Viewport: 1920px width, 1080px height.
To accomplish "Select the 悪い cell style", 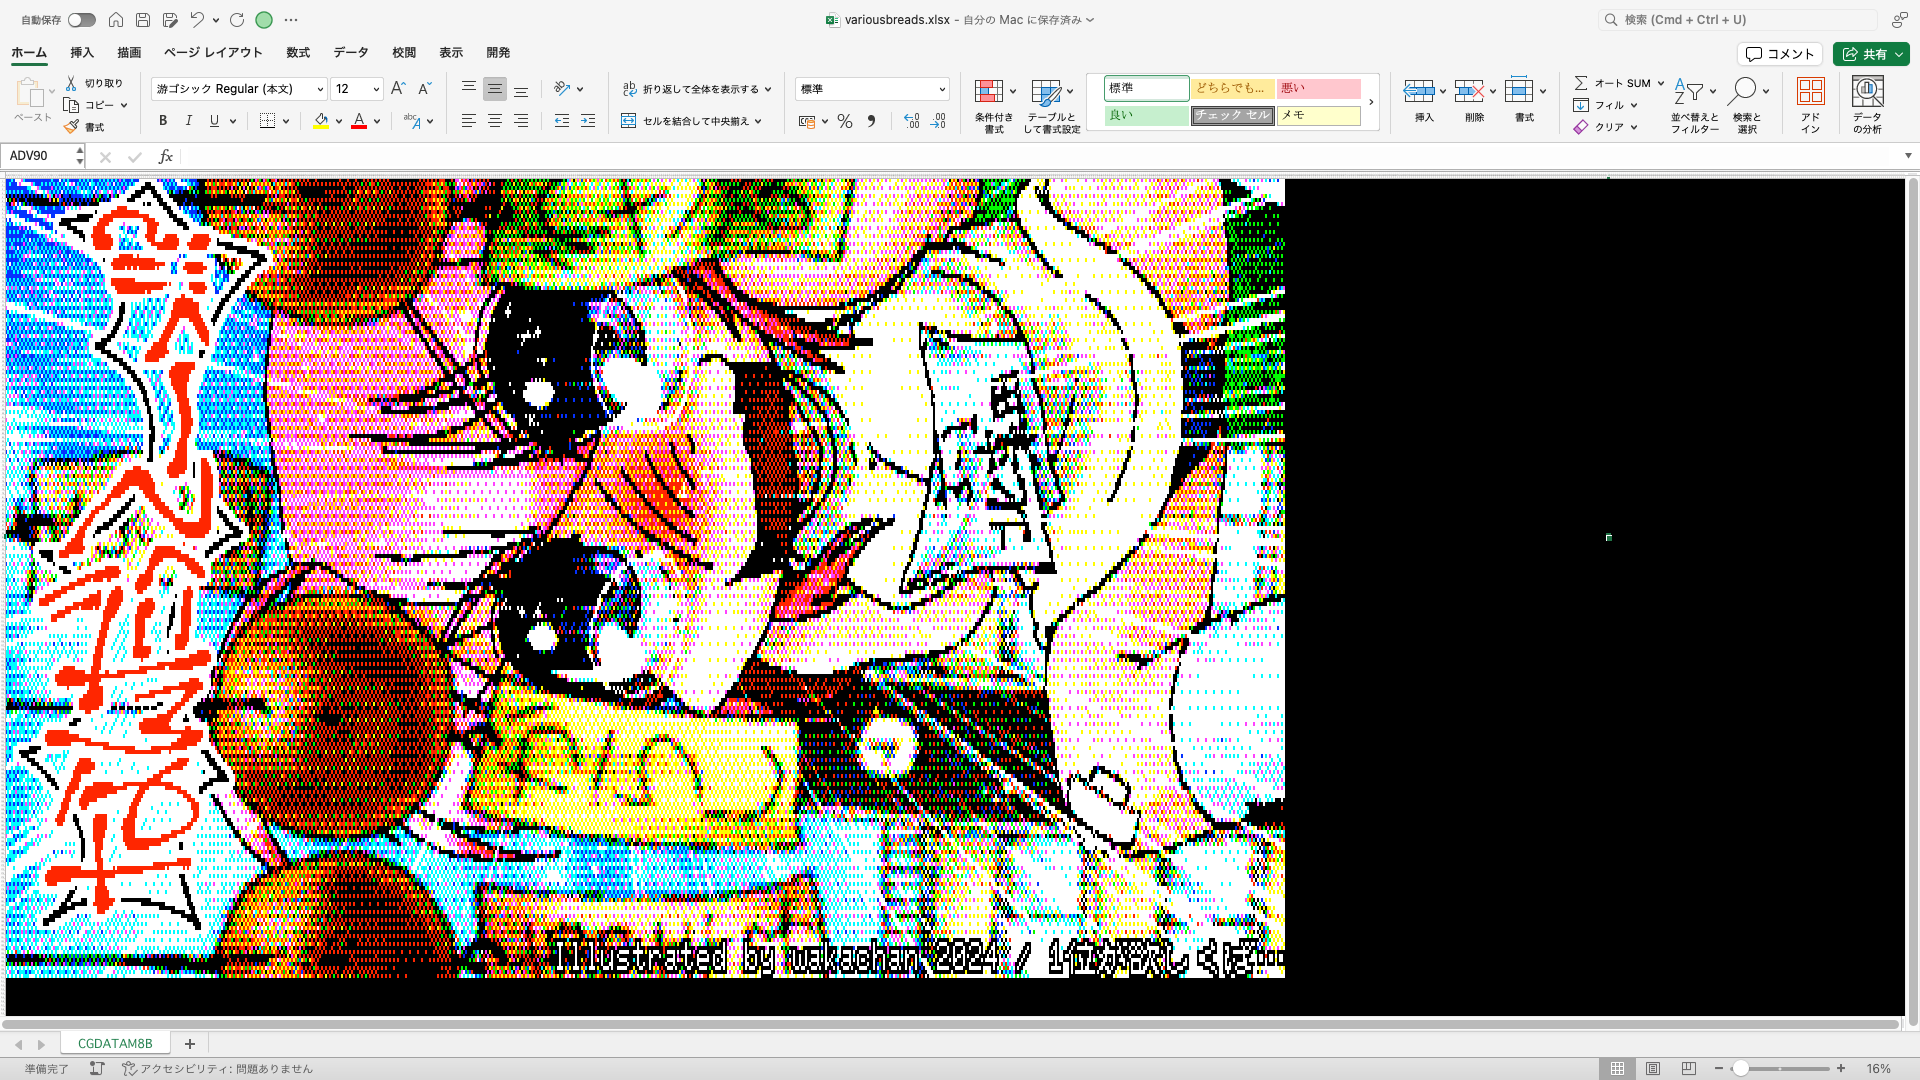I will [x=1318, y=88].
